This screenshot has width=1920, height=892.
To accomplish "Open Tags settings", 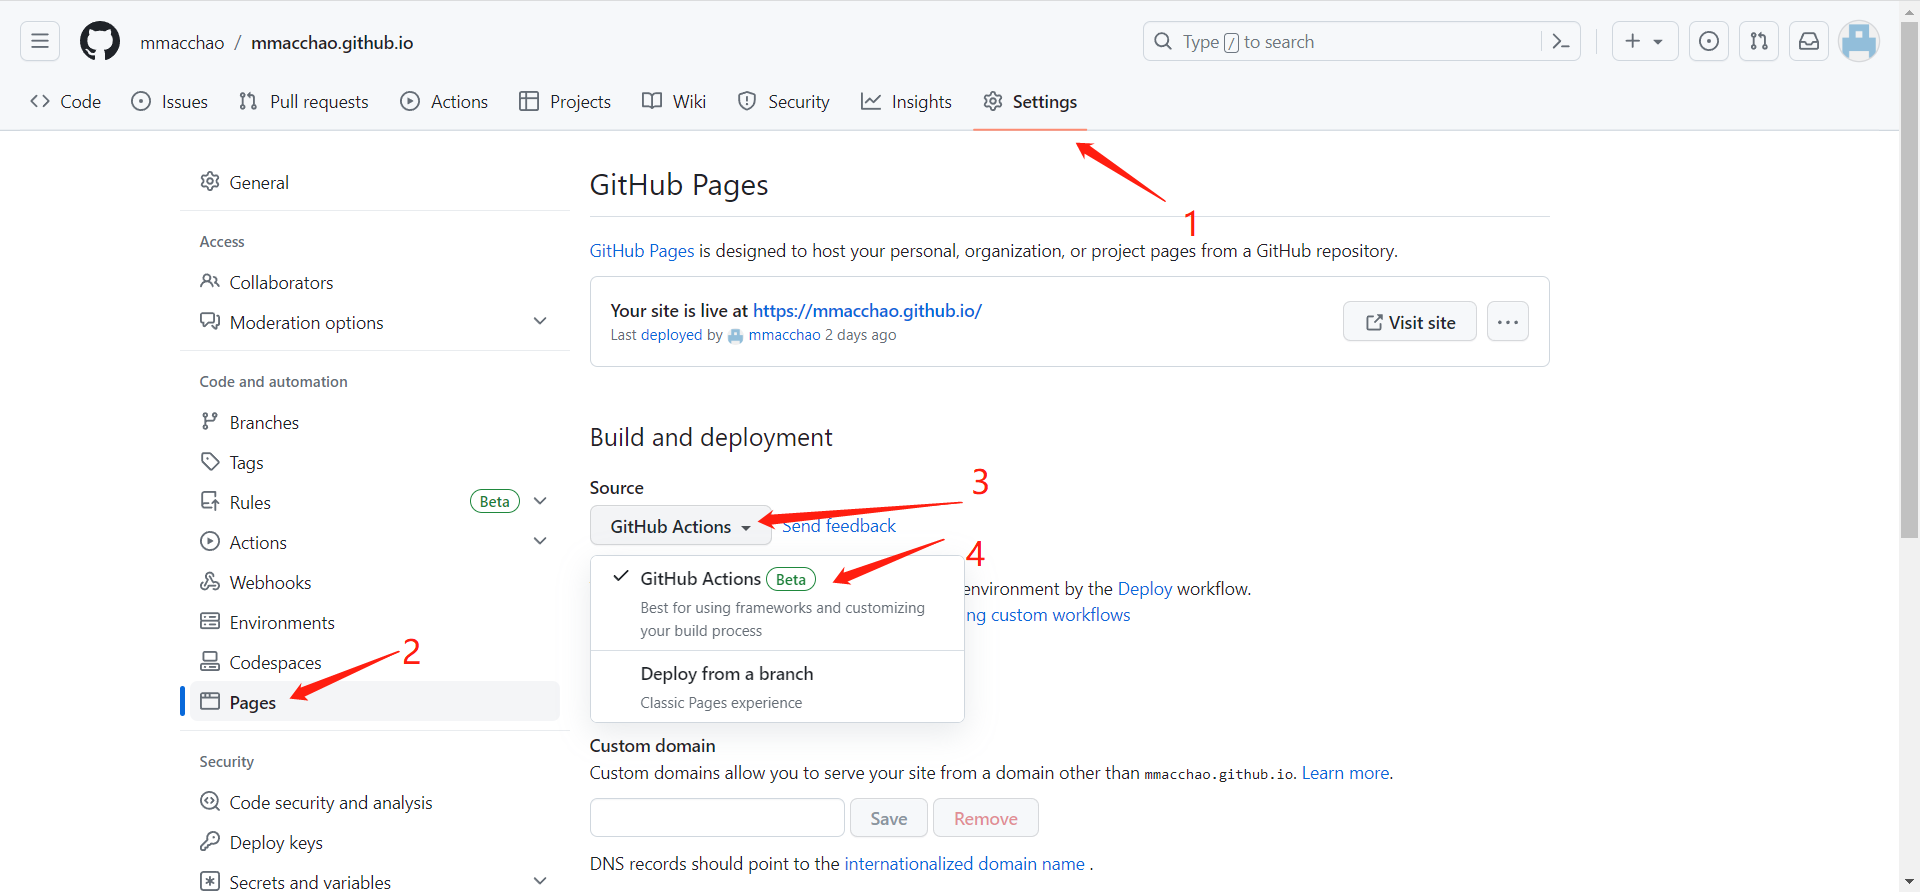I will pyautogui.click(x=375, y=462).
